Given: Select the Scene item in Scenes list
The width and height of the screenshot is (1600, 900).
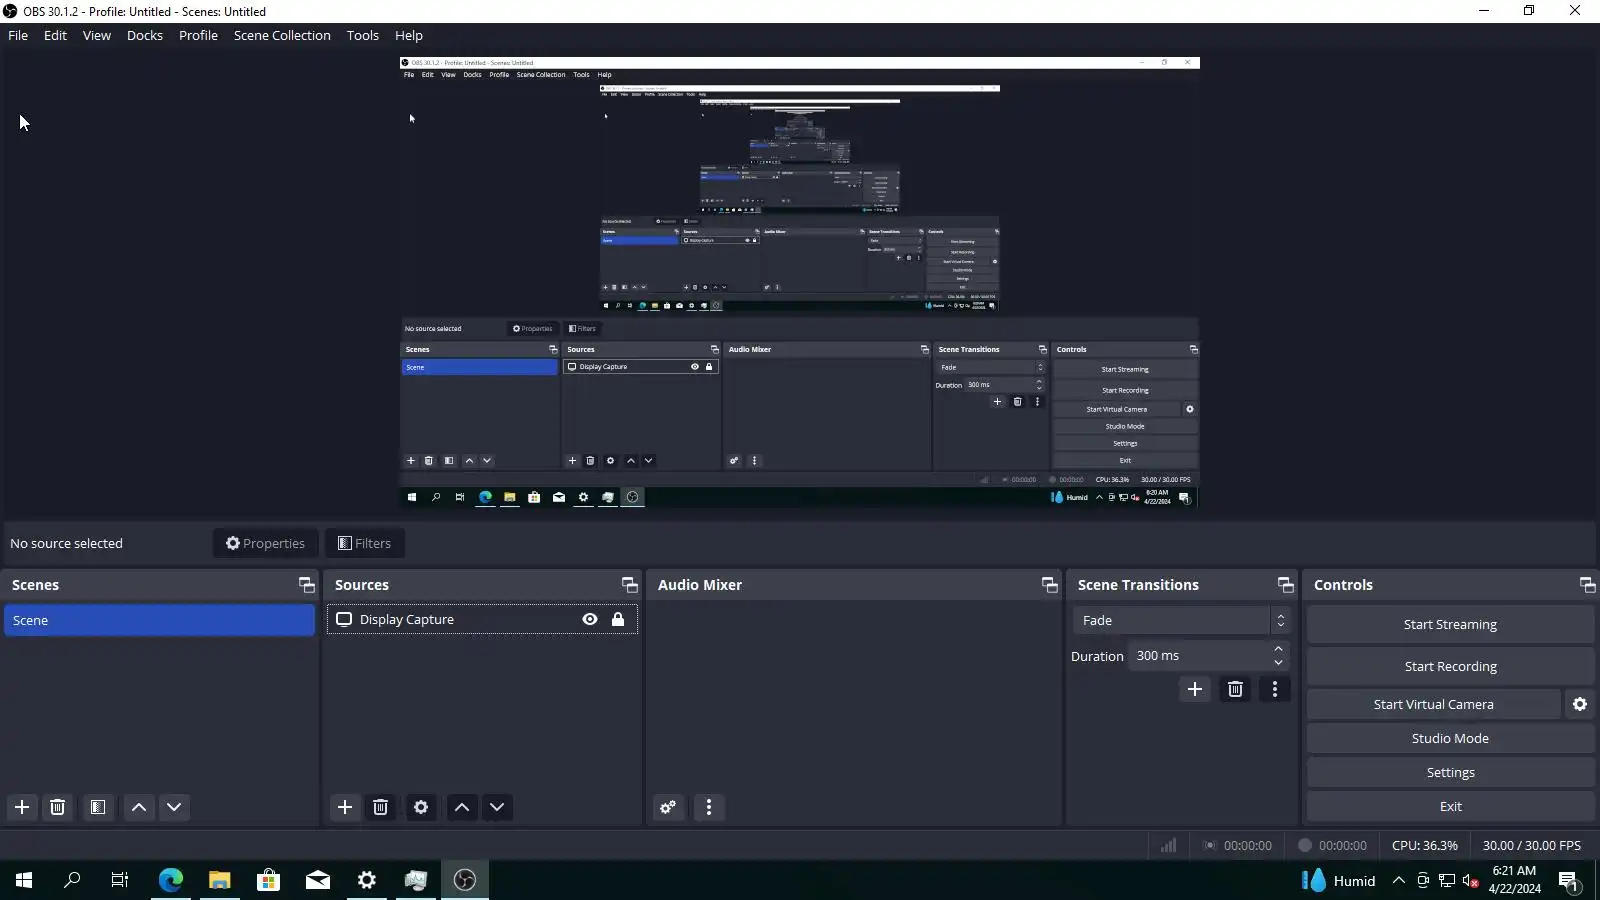Looking at the screenshot, I should pyautogui.click(x=159, y=620).
